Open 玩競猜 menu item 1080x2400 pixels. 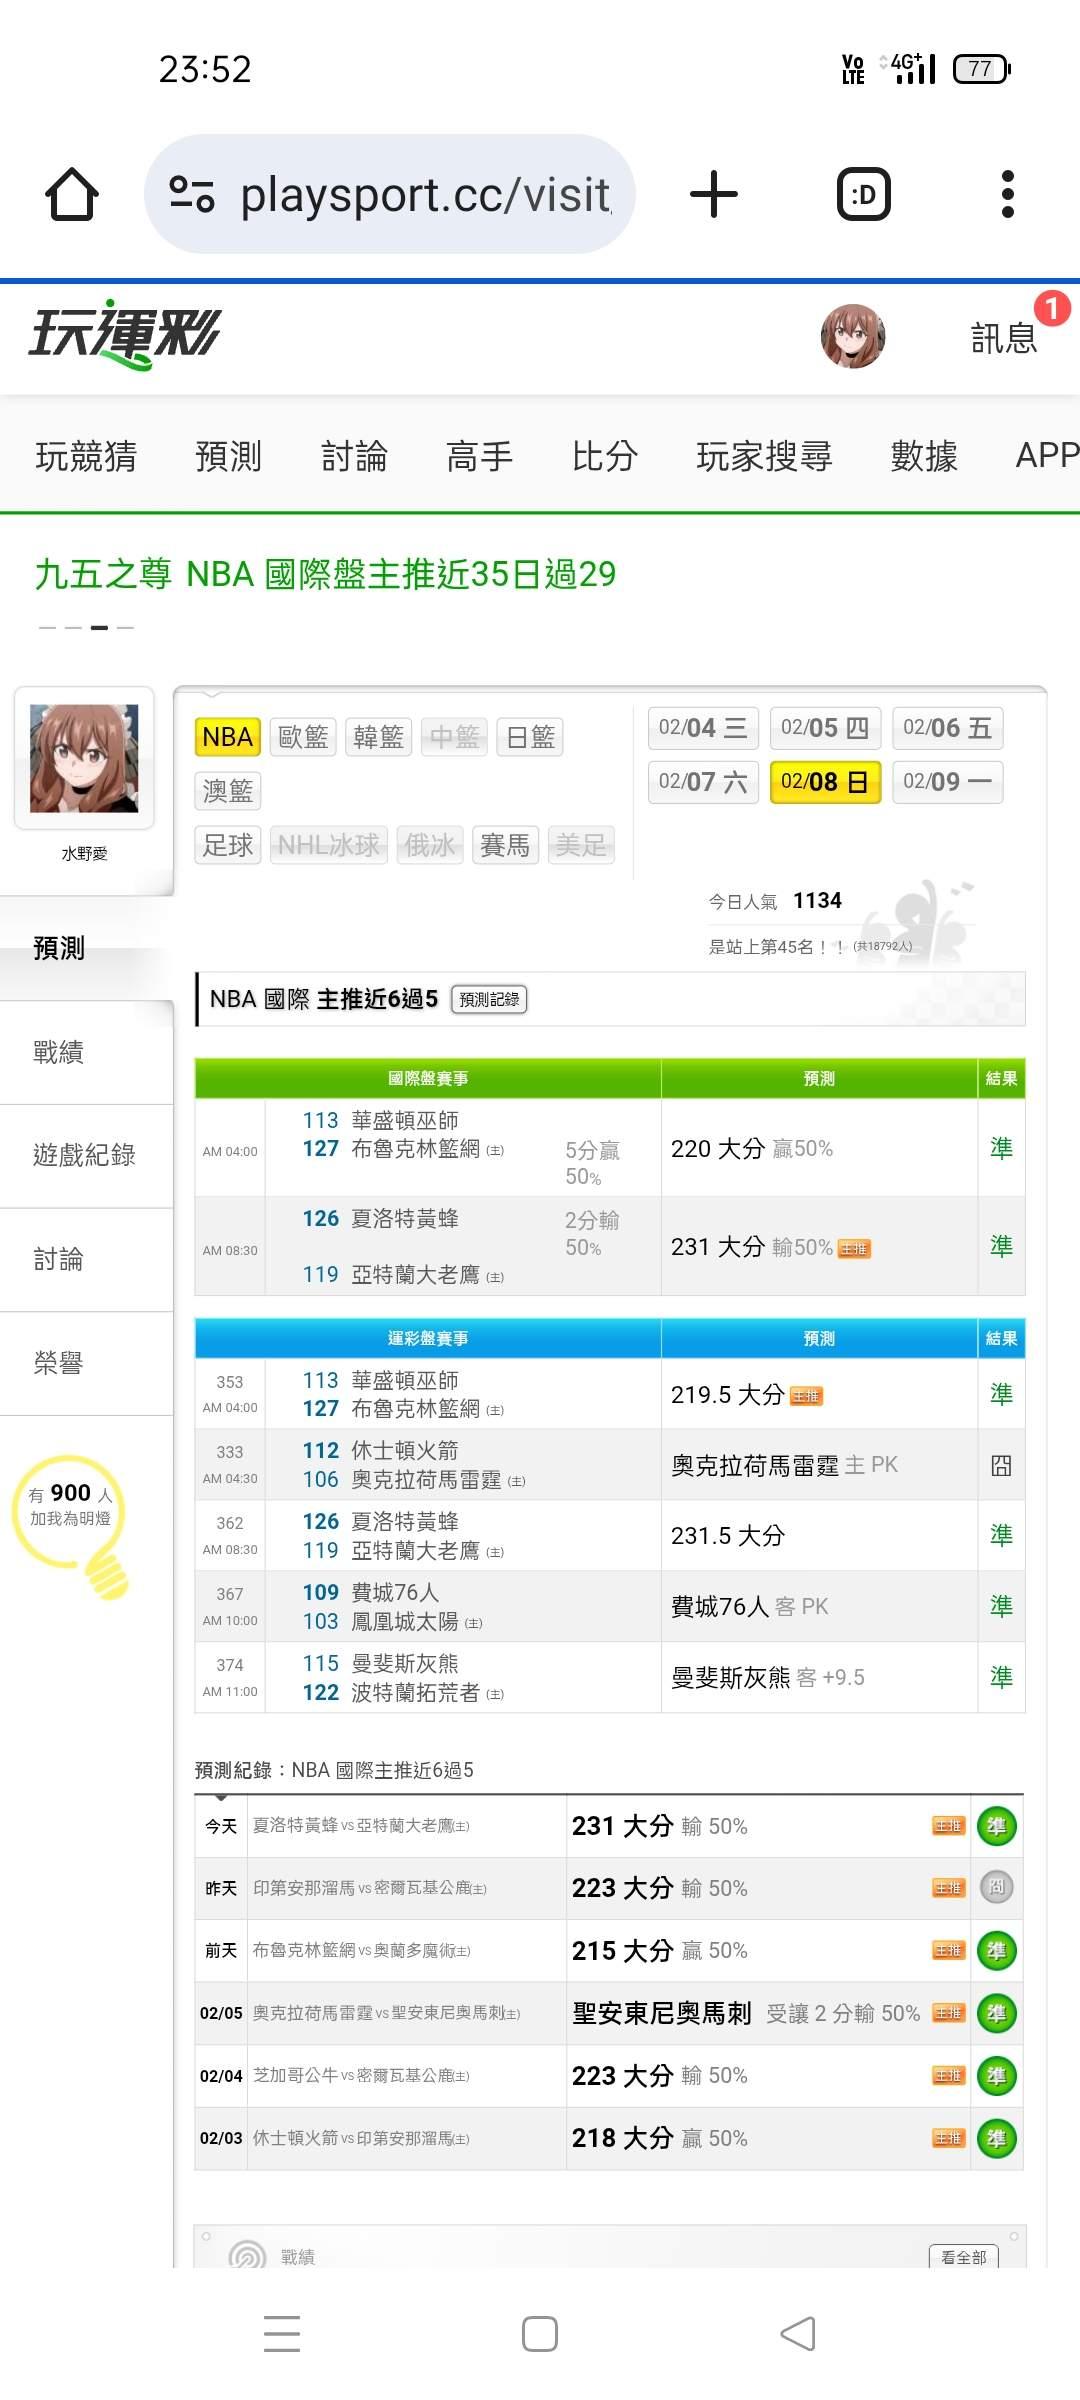click(x=86, y=456)
